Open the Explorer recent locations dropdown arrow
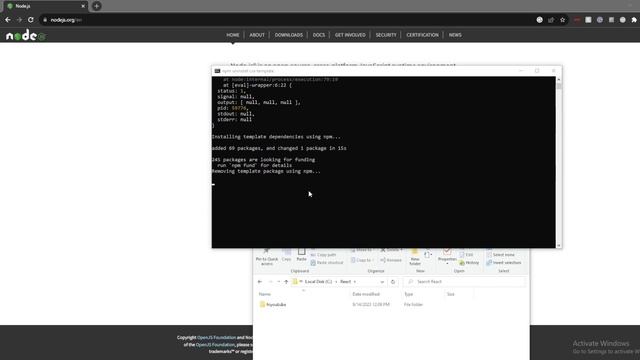Viewport: 640px width, 360px height. tap(278, 282)
